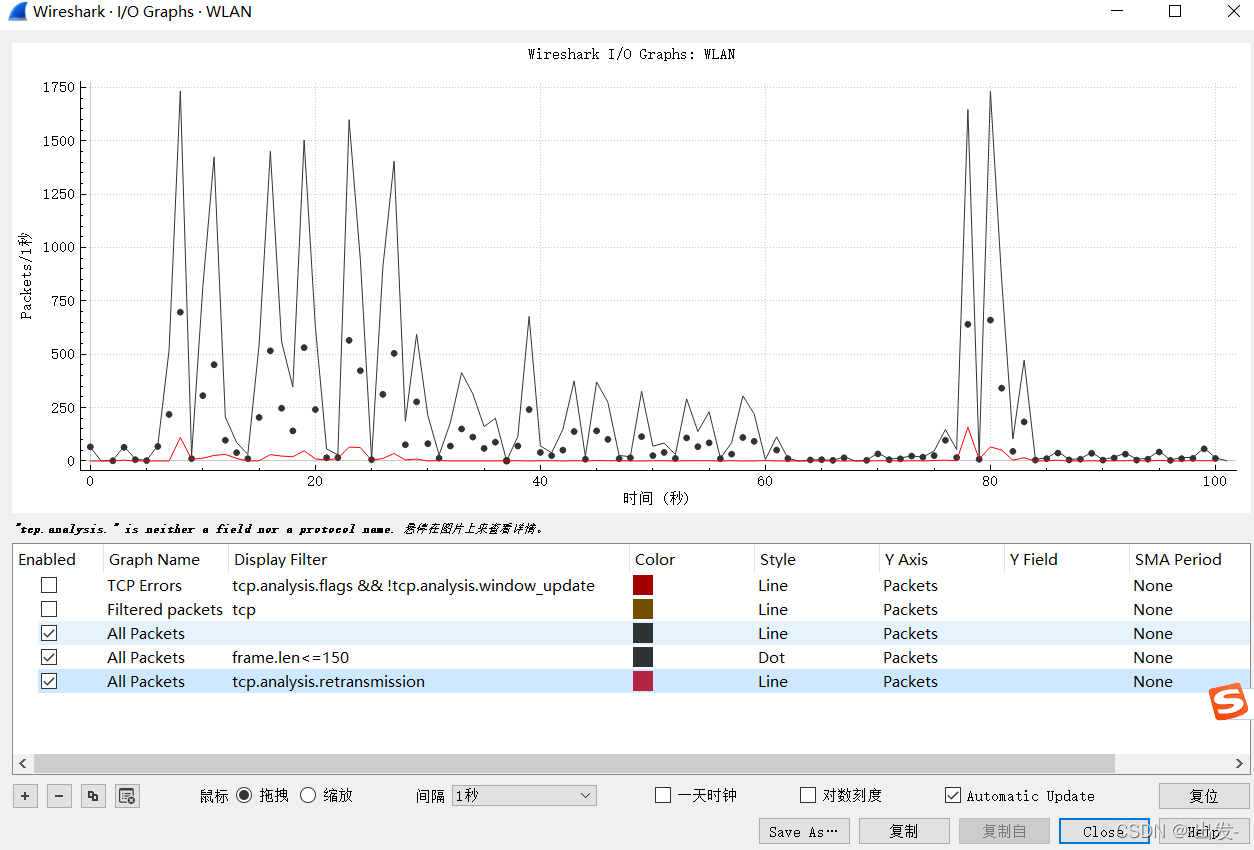1254x850 pixels.
Task: Pick the dark red color swatch for TCP Errors
Action: pos(643,585)
